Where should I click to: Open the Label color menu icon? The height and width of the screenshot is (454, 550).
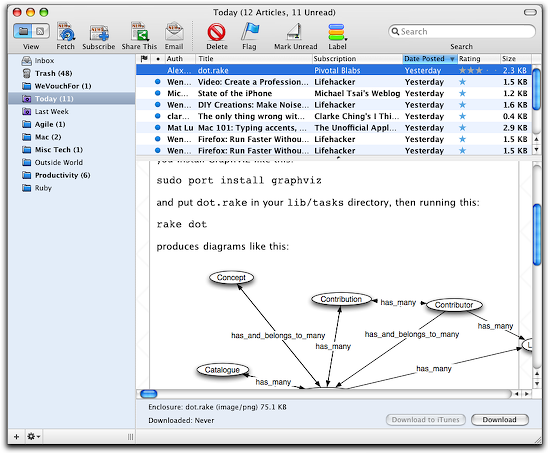pyautogui.click(x=337, y=32)
